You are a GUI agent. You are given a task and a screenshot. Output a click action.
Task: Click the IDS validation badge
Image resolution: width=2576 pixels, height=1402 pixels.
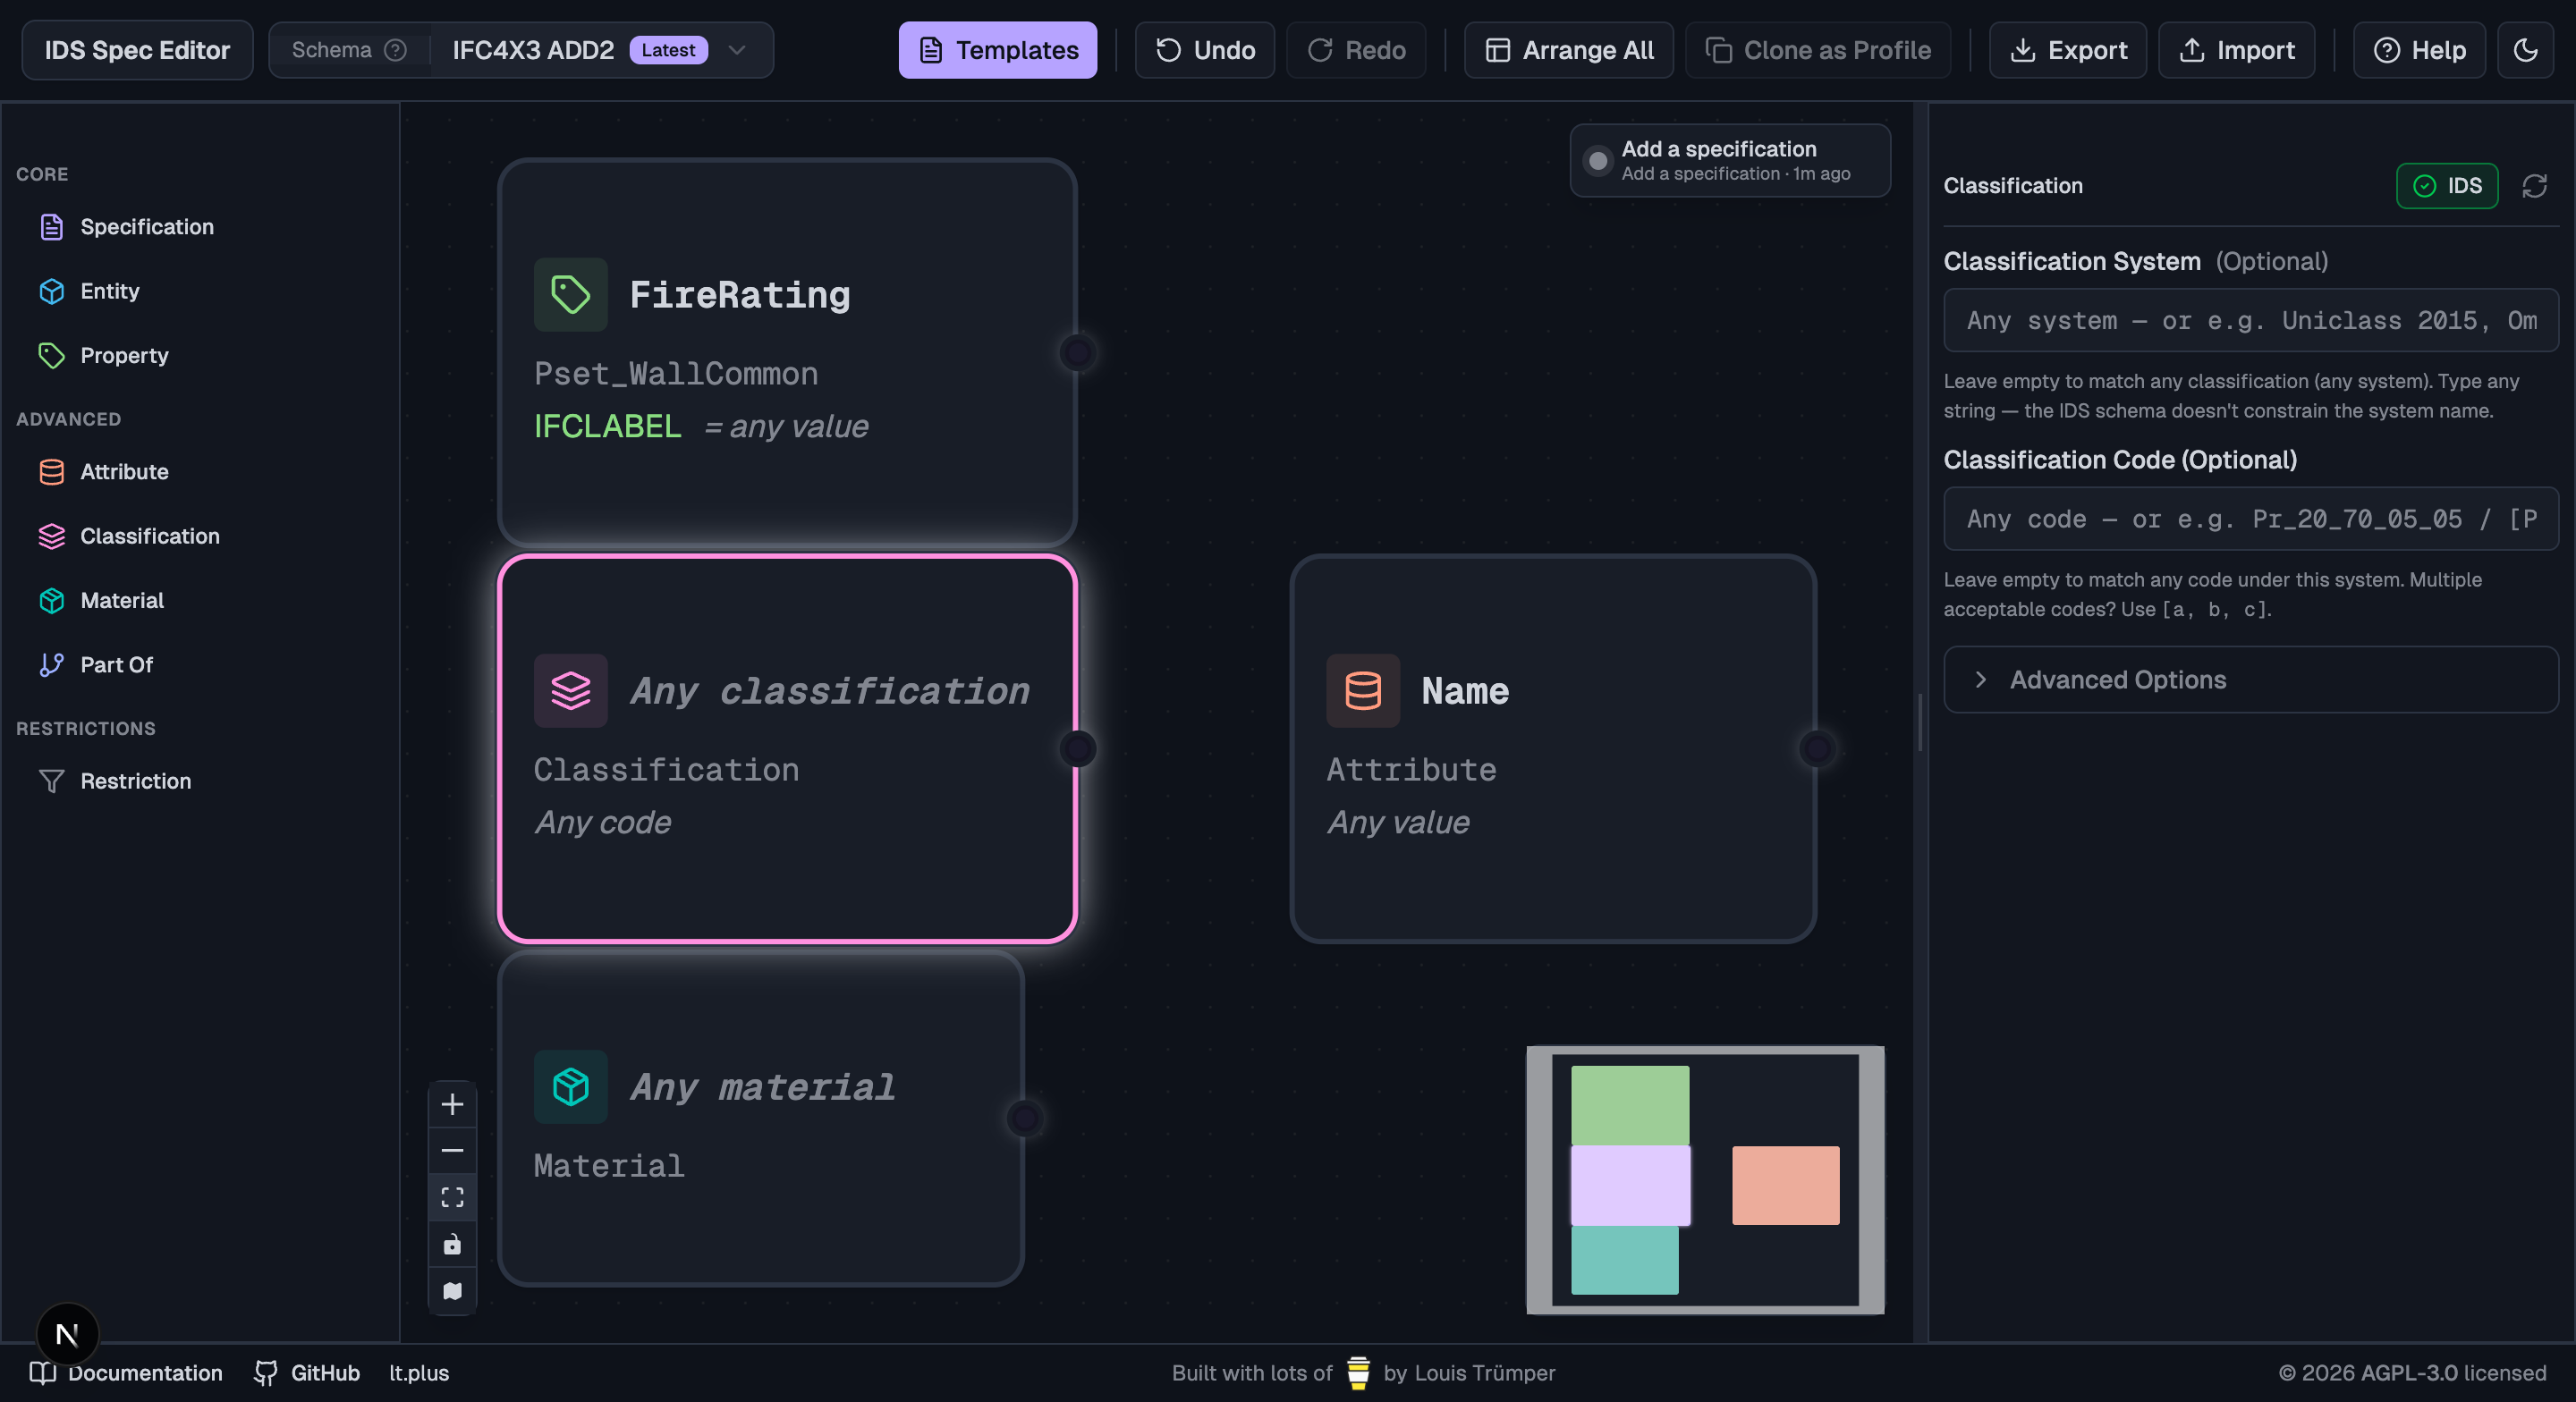point(2446,185)
